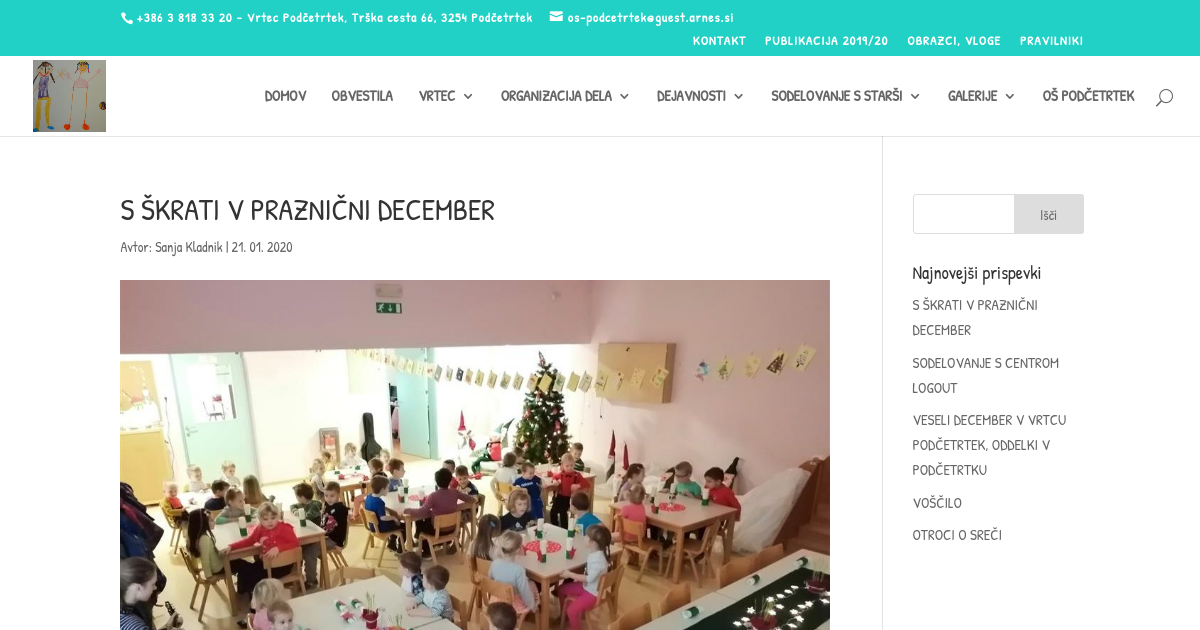Open OBRAZCI, VLOGE link

coord(954,41)
